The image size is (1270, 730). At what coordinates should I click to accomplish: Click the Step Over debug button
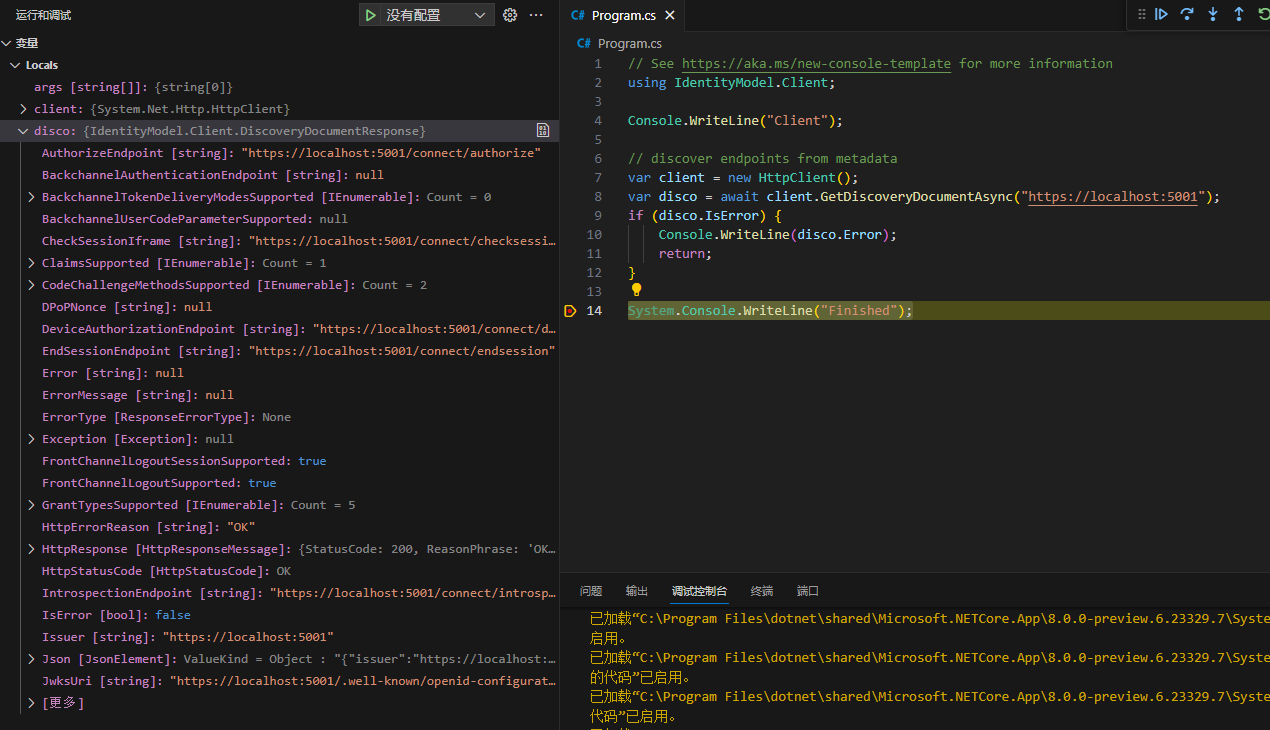(x=1187, y=14)
